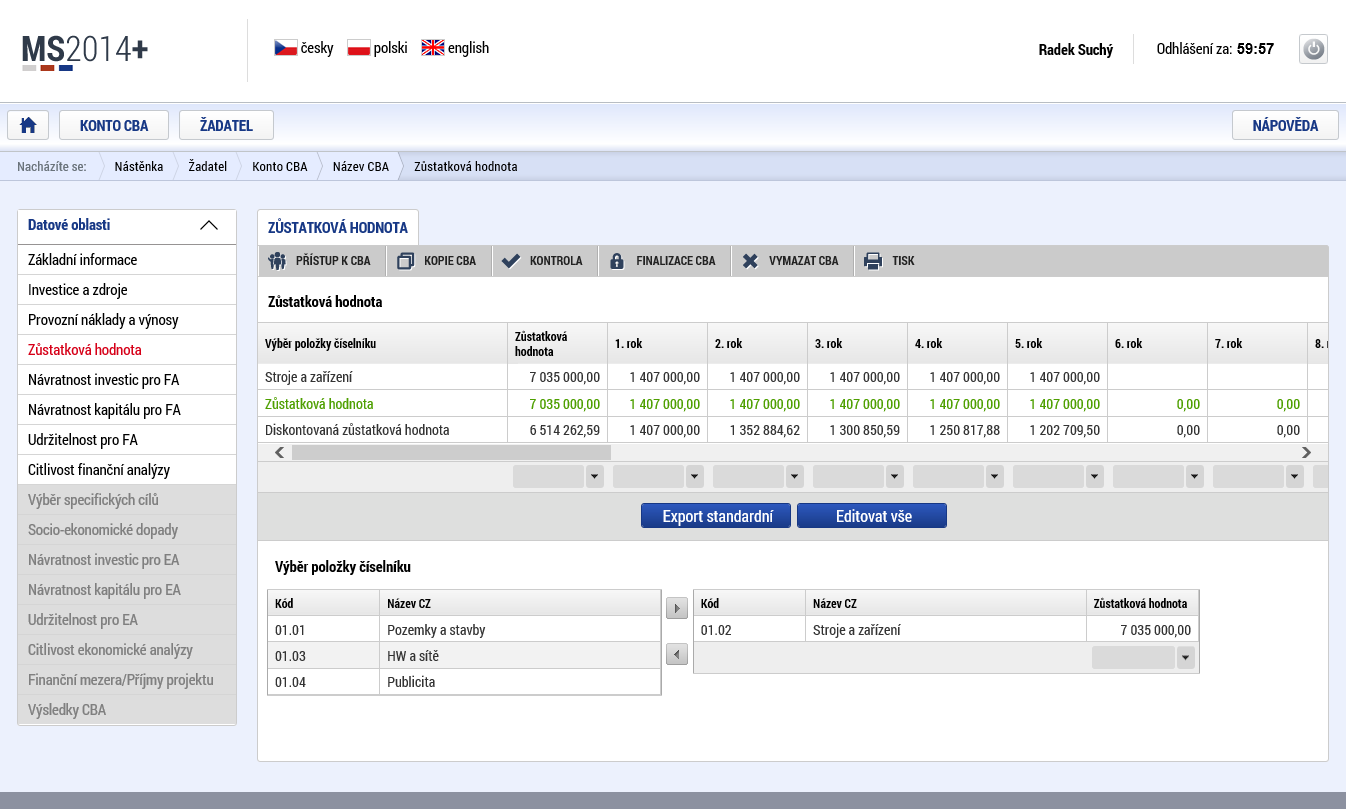Run Kontrola check from toolbar
Image resolution: width=1346 pixels, height=809 pixels.
coord(545,261)
